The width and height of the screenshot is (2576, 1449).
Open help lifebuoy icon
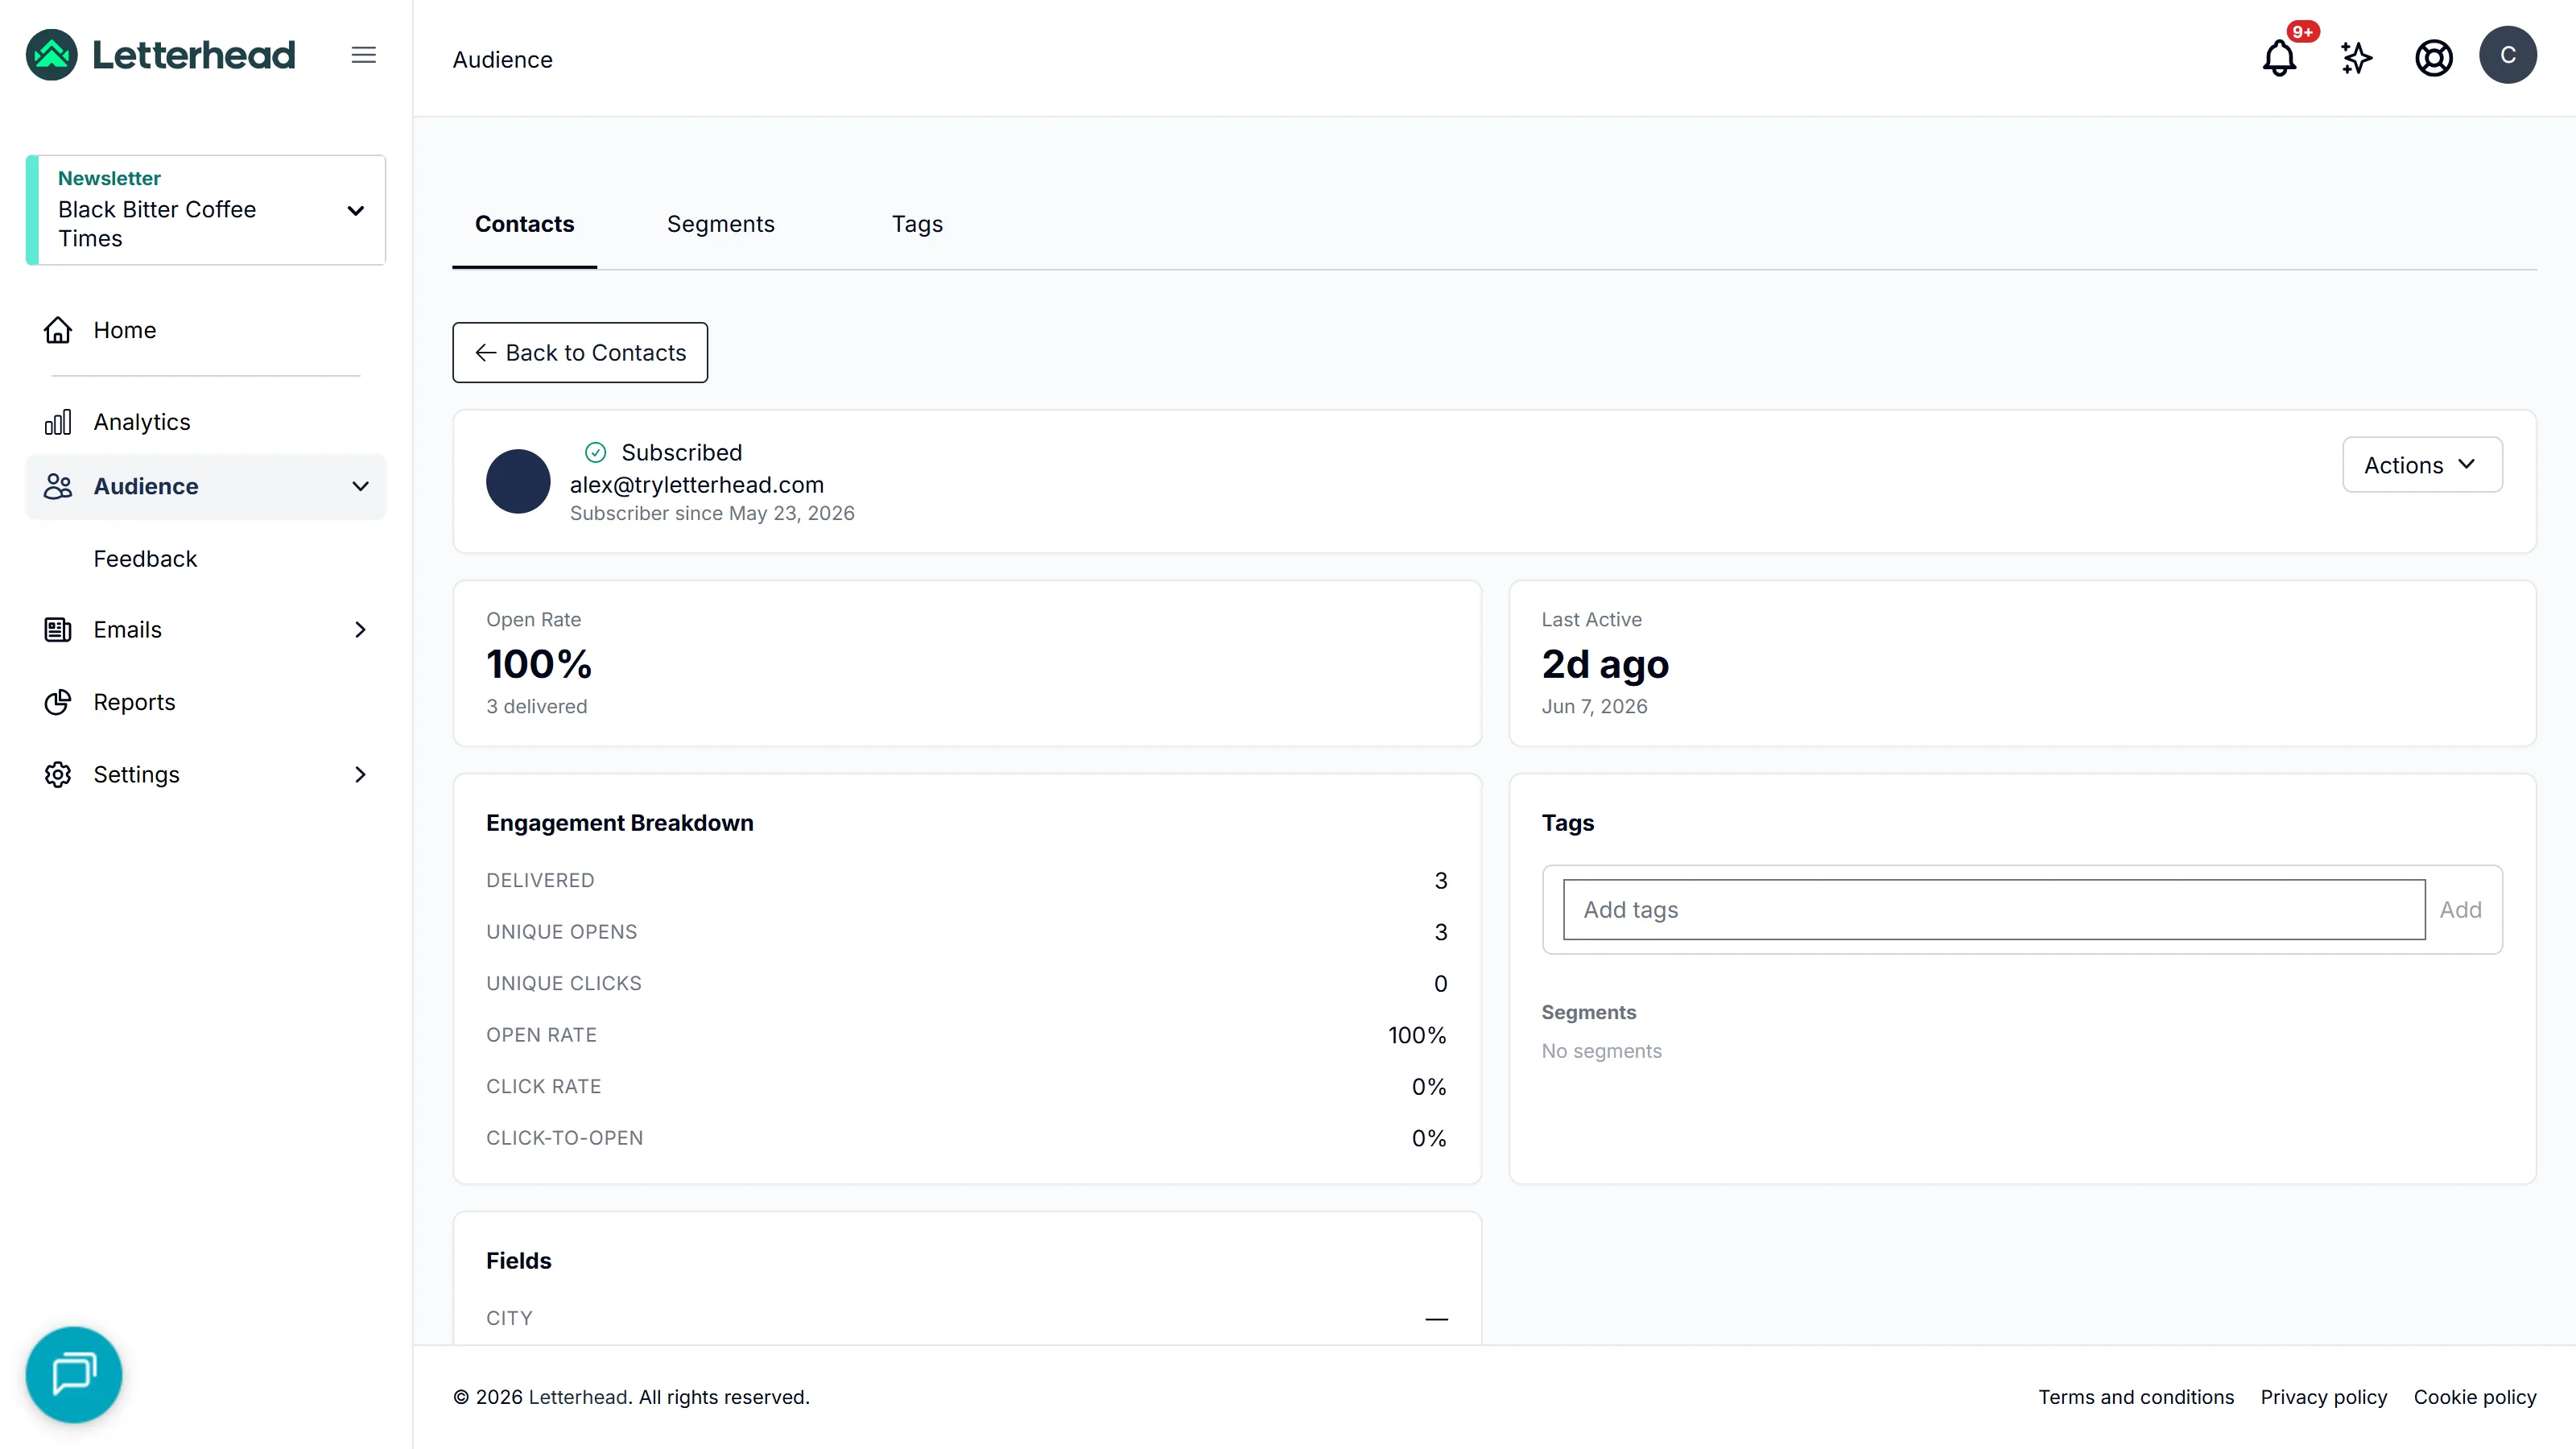[2433, 57]
